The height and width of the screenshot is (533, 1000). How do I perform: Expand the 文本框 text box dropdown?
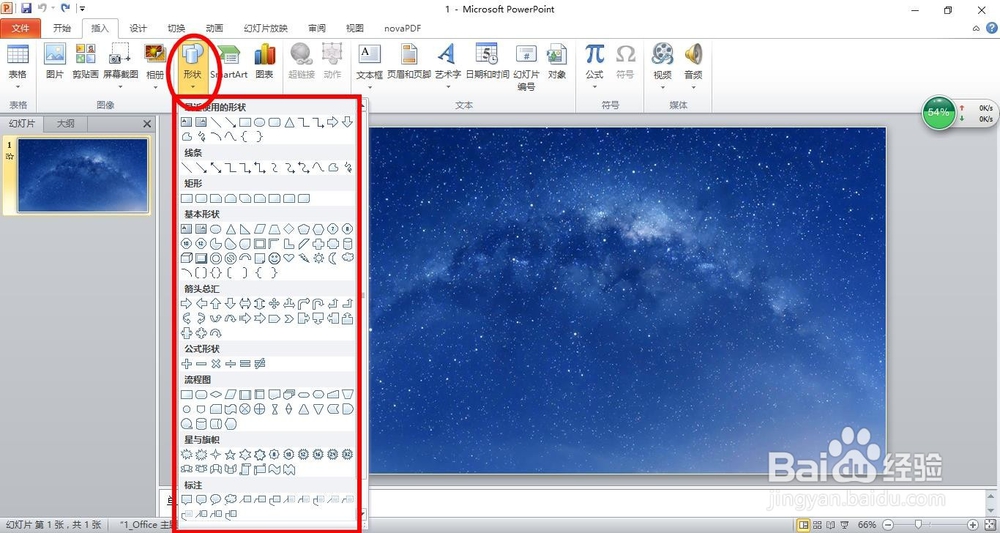[369, 87]
